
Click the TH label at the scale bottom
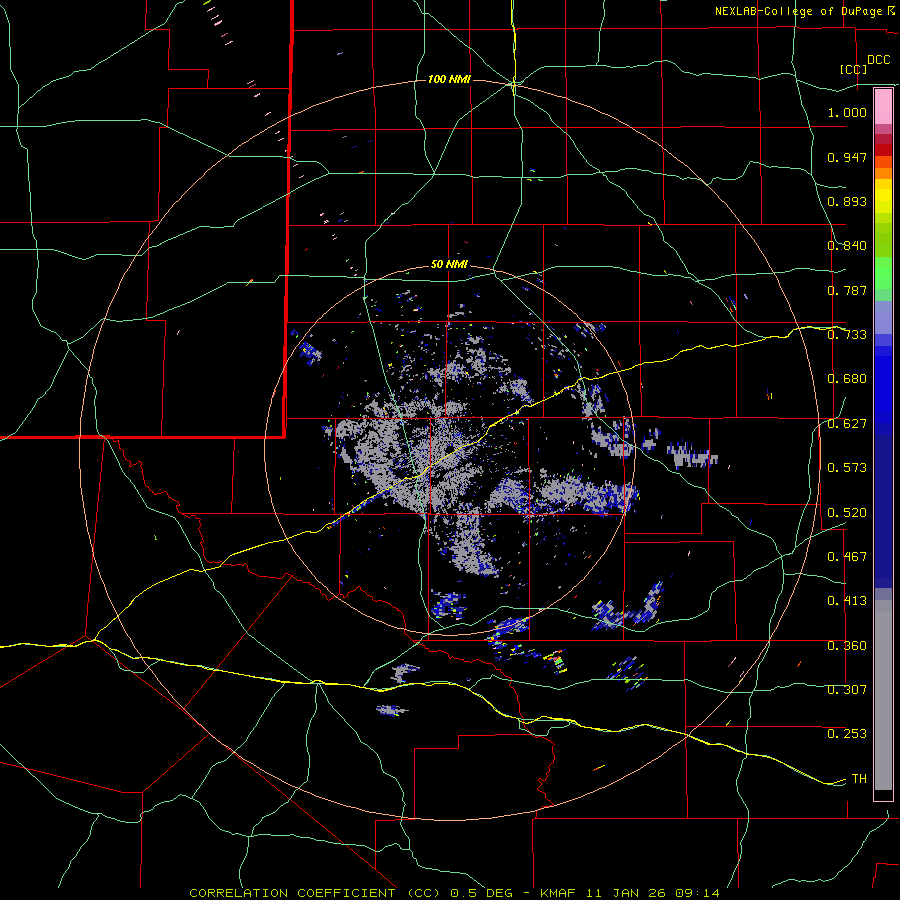859,779
